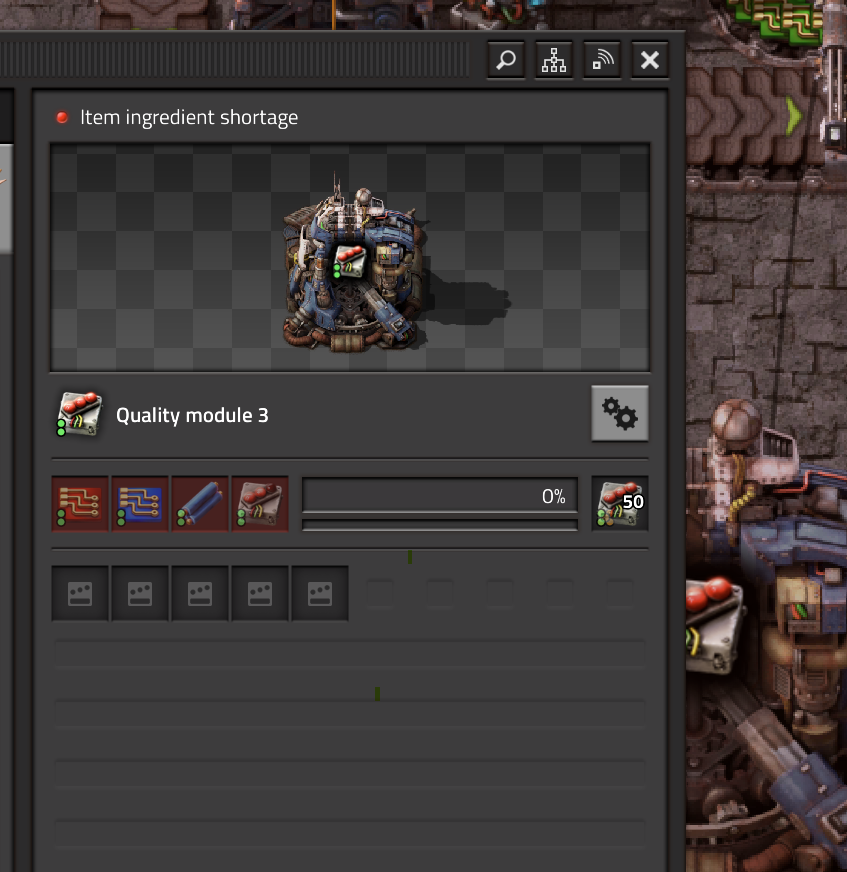The height and width of the screenshot is (872, 847).
Task: Click the 'Quality module 3' recipe name
Action: click(x=192, y=415)
